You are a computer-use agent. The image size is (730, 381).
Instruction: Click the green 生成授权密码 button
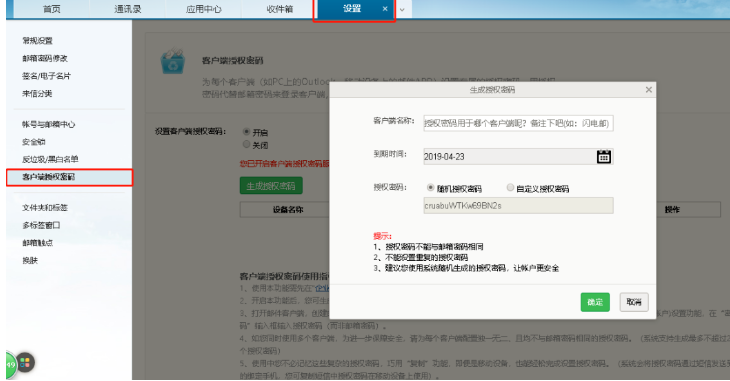tap(271, 186)
